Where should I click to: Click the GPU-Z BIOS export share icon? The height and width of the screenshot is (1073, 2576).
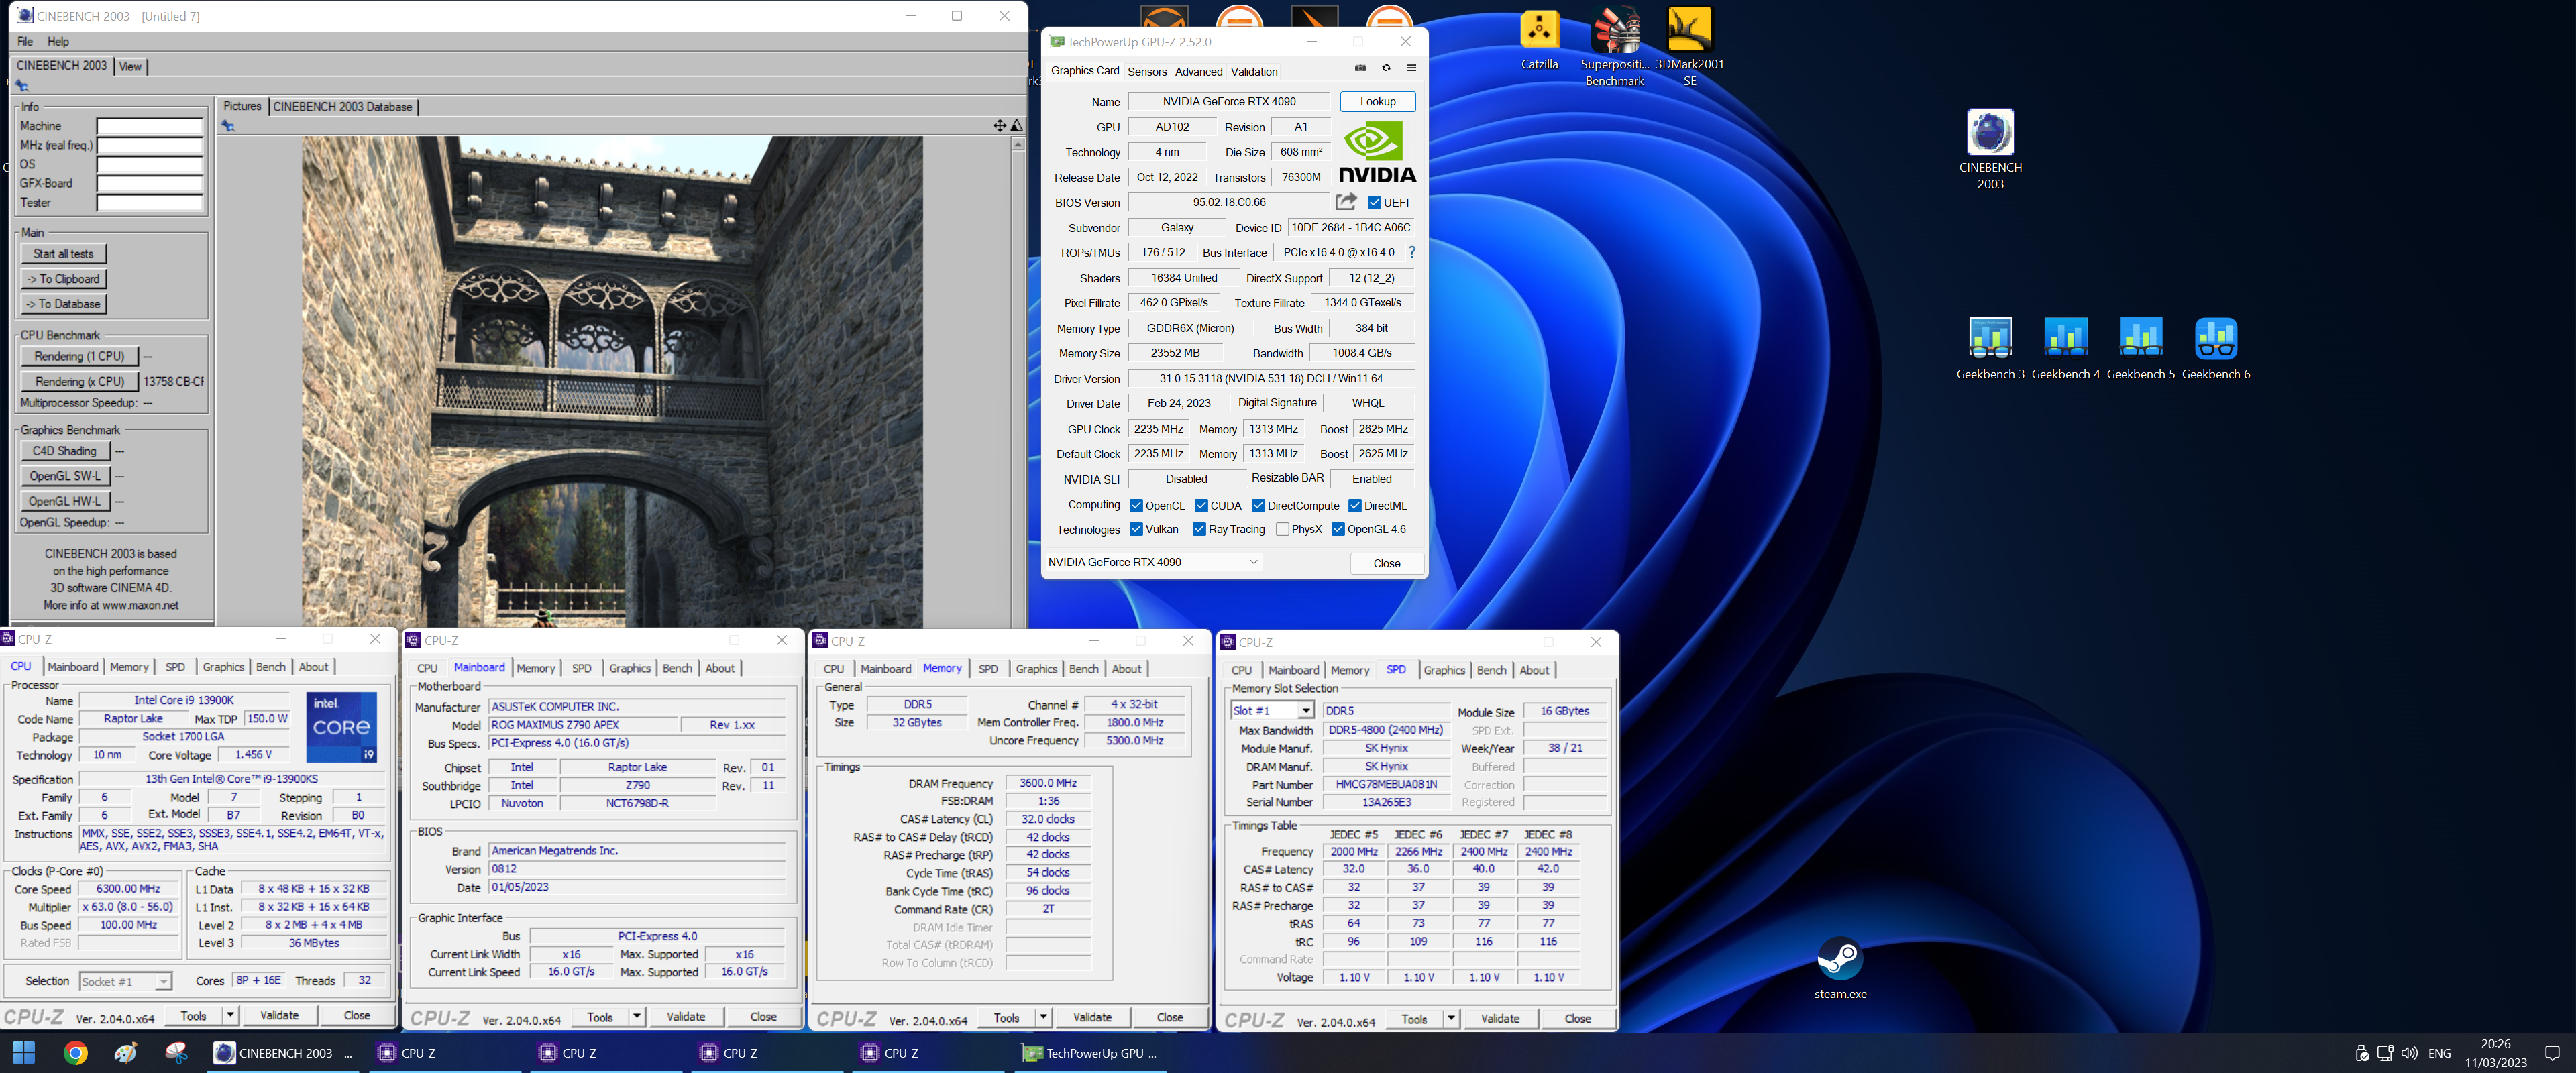coord(1346,202)
